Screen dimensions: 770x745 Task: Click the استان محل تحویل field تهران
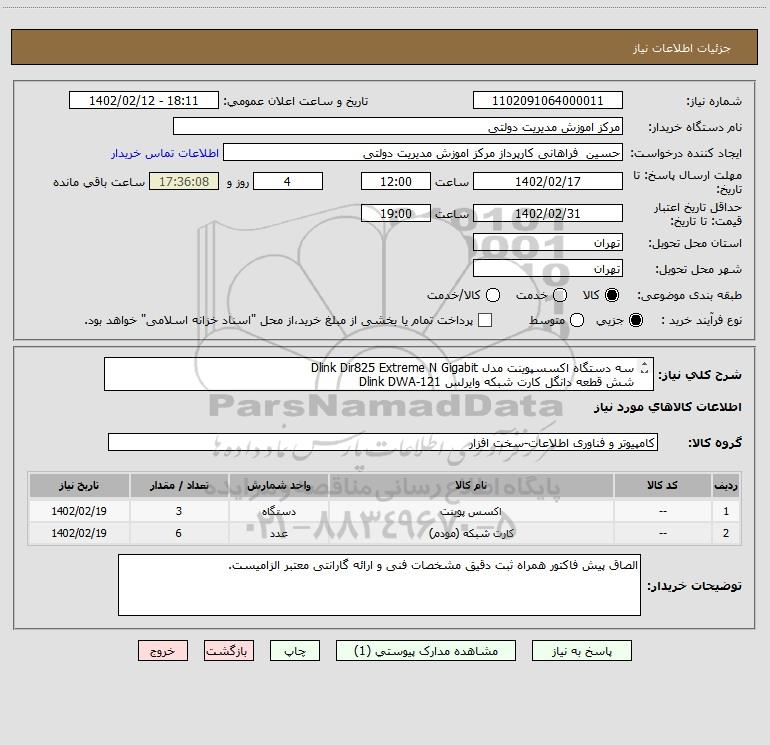pos(548,243)
